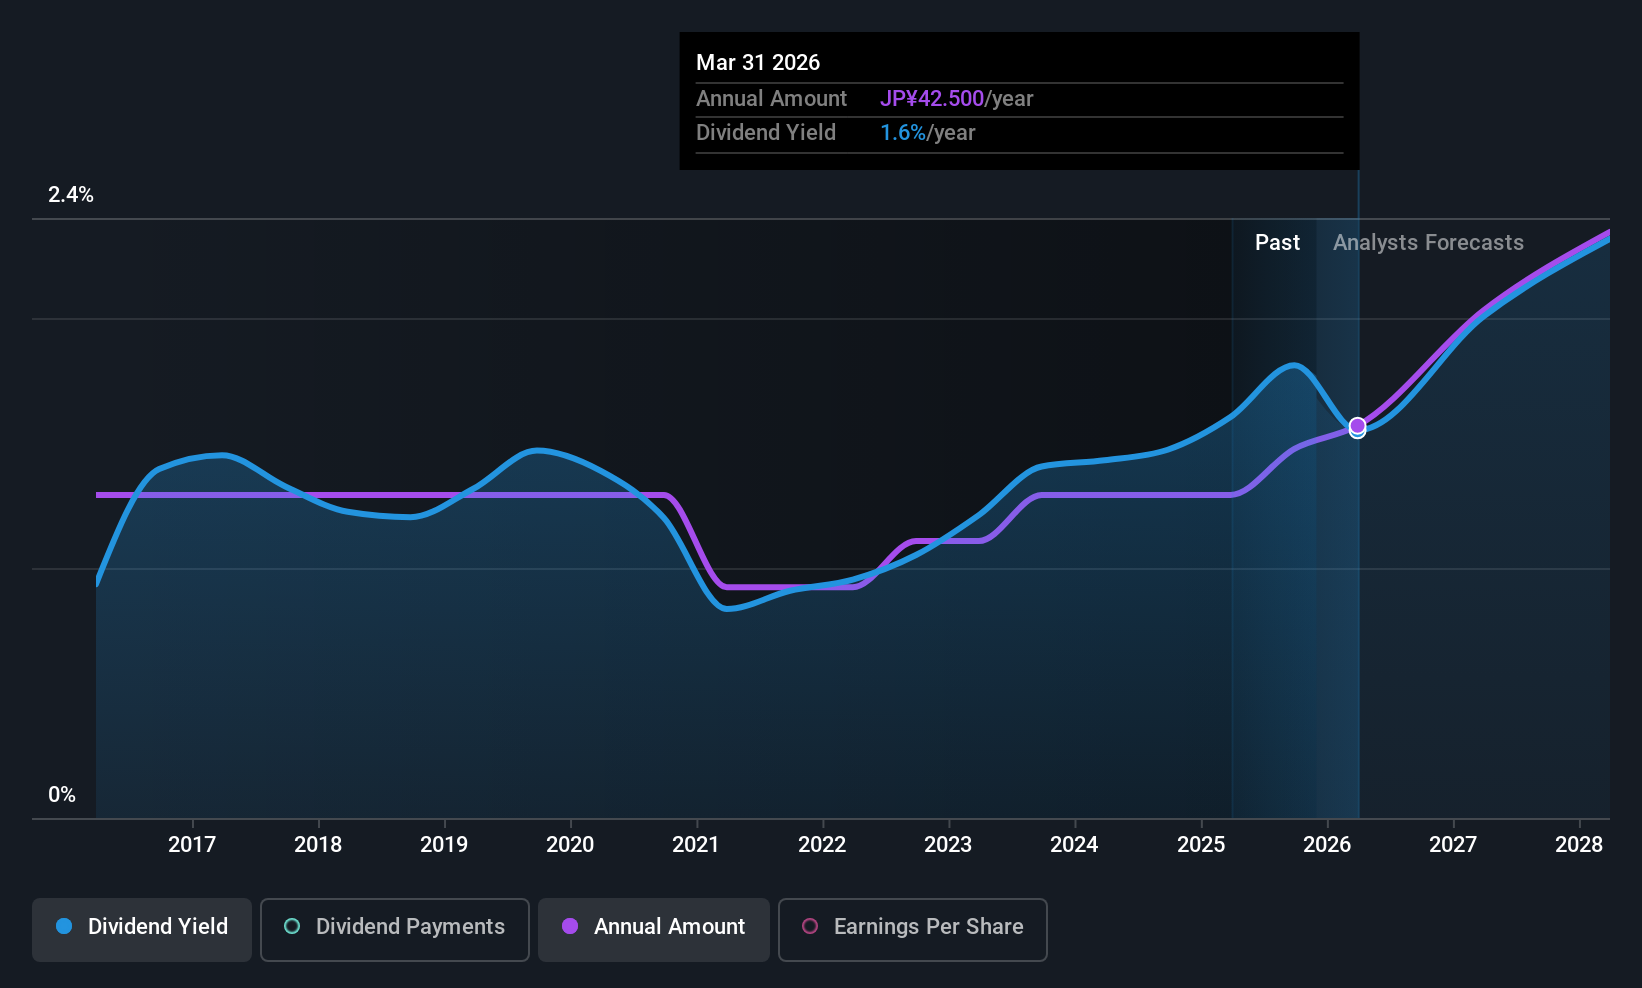The height and width of the screenshot is (988, 1642).
Task: Click the 2017 axis label
Action: click(192, 844)
